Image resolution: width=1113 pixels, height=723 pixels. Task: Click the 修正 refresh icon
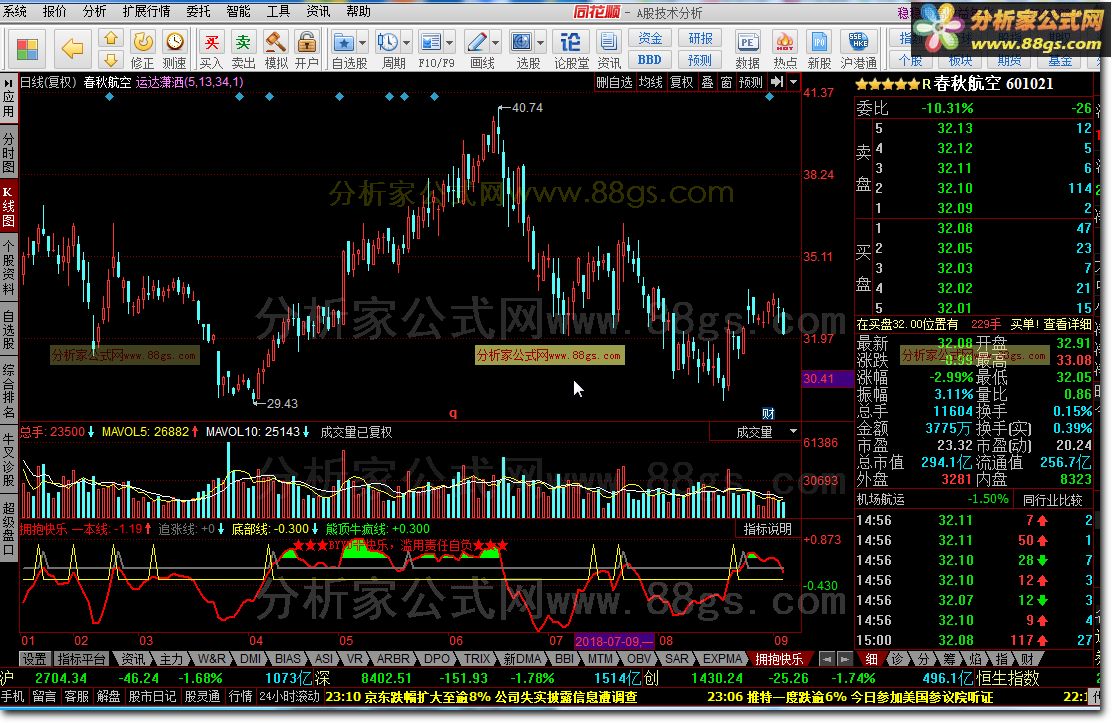tap(143, 42)
